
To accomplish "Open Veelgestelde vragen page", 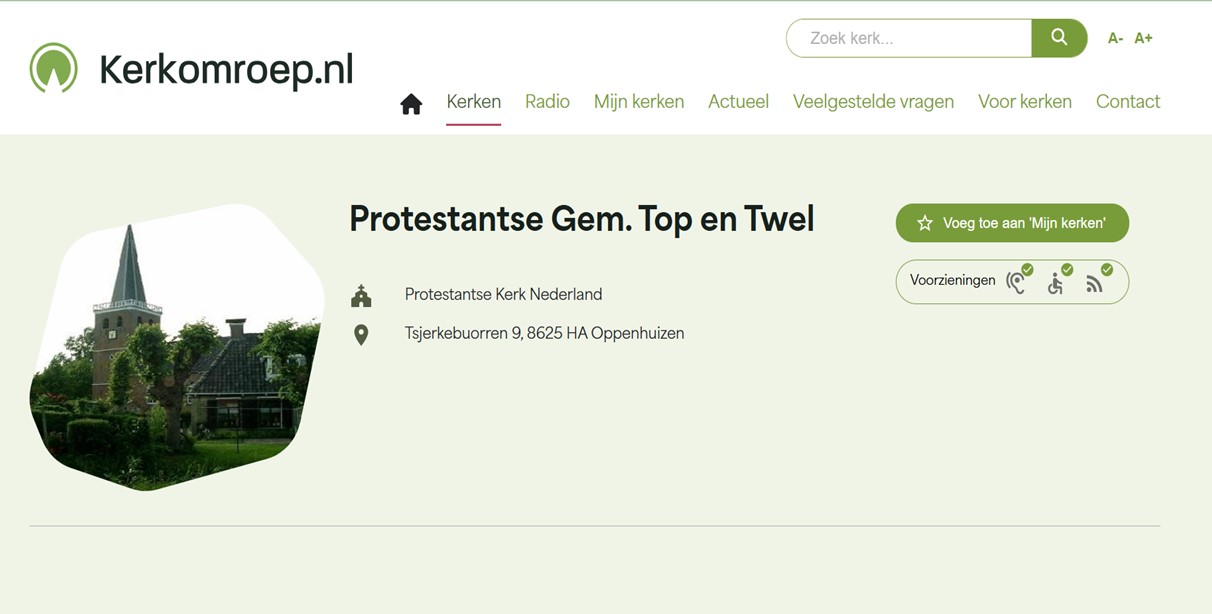I will [873, 101].
